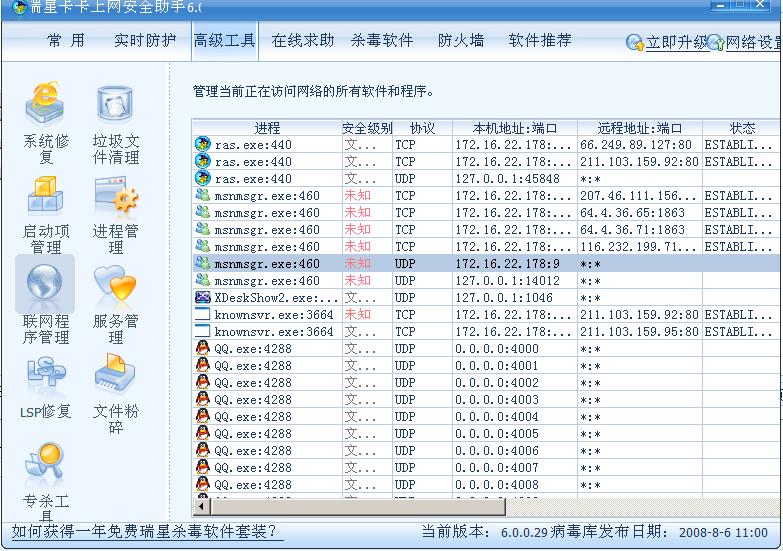Click the 网络设置 network settings icon
Image resolution: width=783 pixels, height=551 pixels.
(716, 42)
